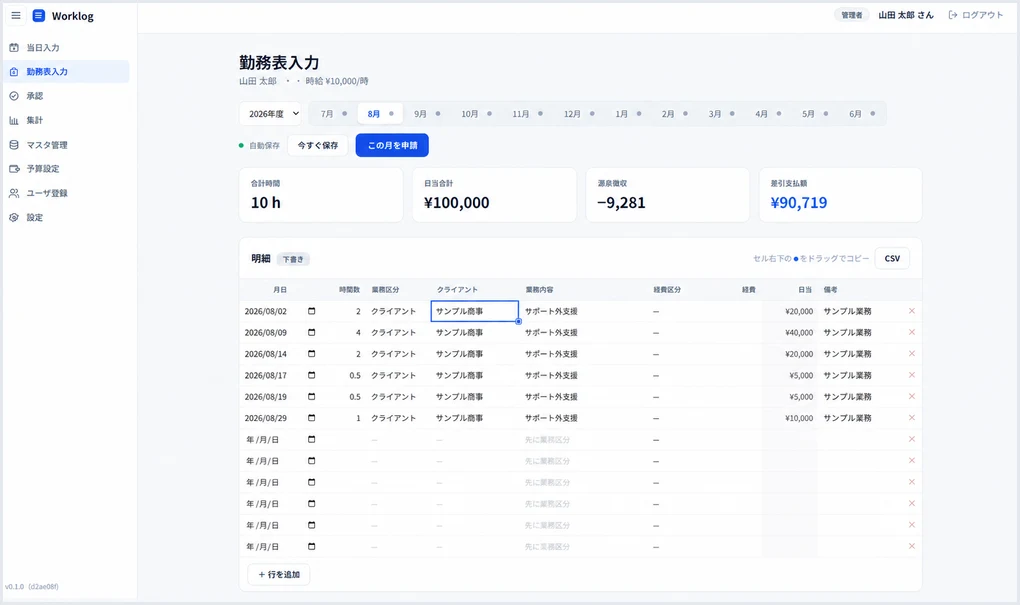Open 経費区分 cell in 2026/08/17 row
Screen dimensions: 1020x605
pos(682,375)
